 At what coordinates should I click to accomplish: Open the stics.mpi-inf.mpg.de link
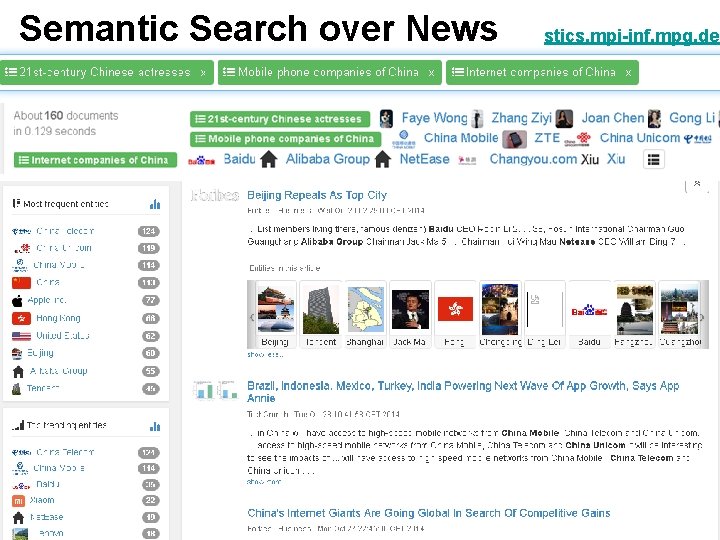coord(631,36)
